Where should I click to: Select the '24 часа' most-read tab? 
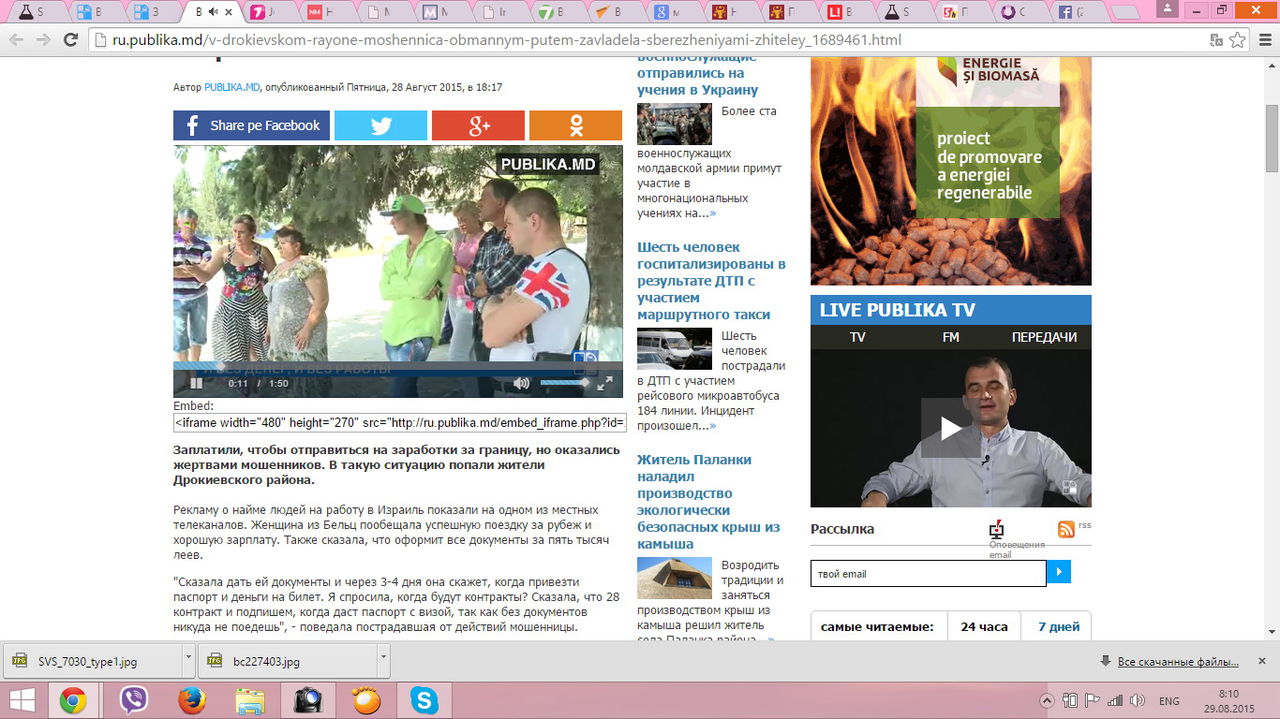click(x=984, y=627)
